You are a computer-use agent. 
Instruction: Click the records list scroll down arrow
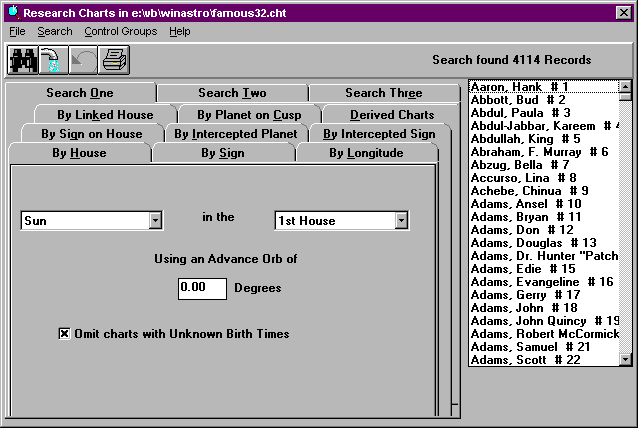[x=625, y=359]
